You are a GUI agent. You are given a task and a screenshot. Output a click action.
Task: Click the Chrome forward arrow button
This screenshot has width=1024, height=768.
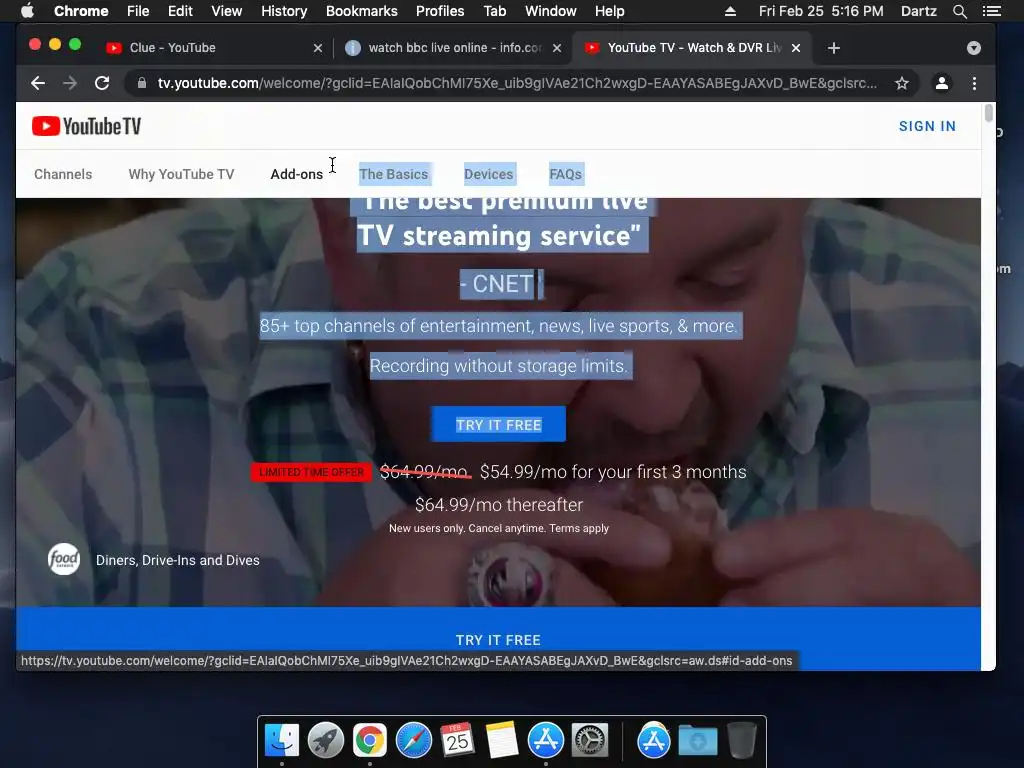point(70,83)
